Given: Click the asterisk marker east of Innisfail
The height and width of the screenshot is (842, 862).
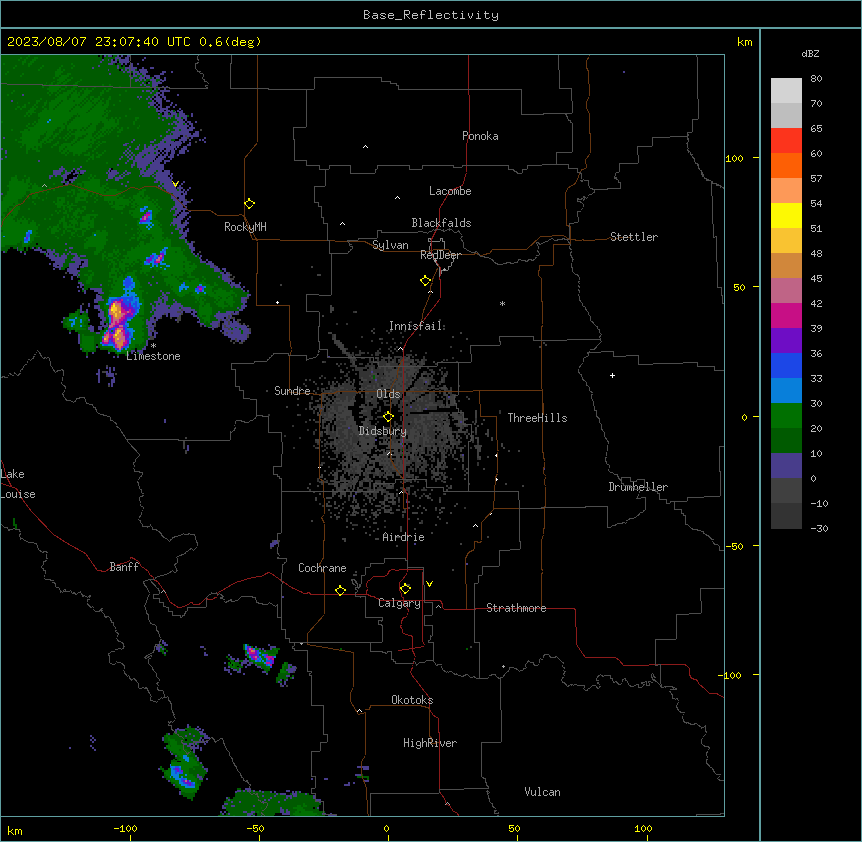Looking at the screenshot, I should click(x=502, y=303).
